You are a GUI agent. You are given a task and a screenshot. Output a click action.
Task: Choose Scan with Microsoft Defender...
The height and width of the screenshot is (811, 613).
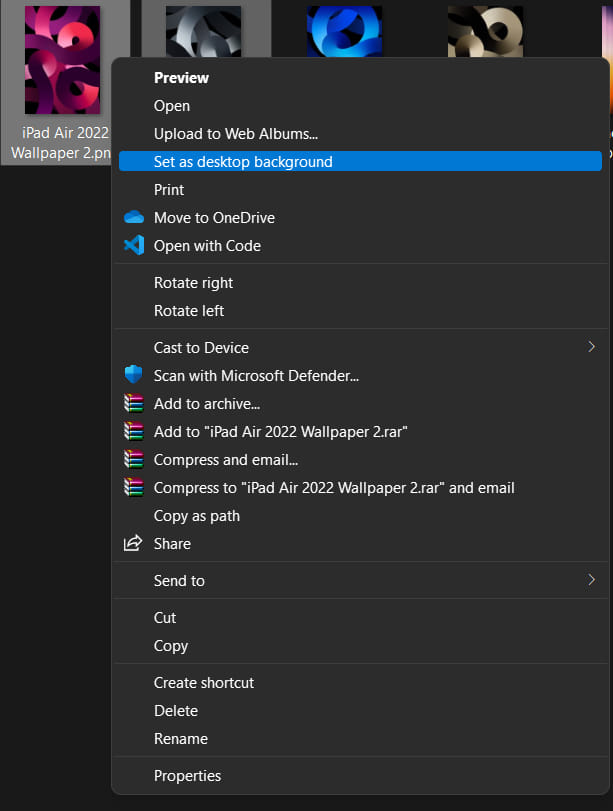tap(360, 376)
